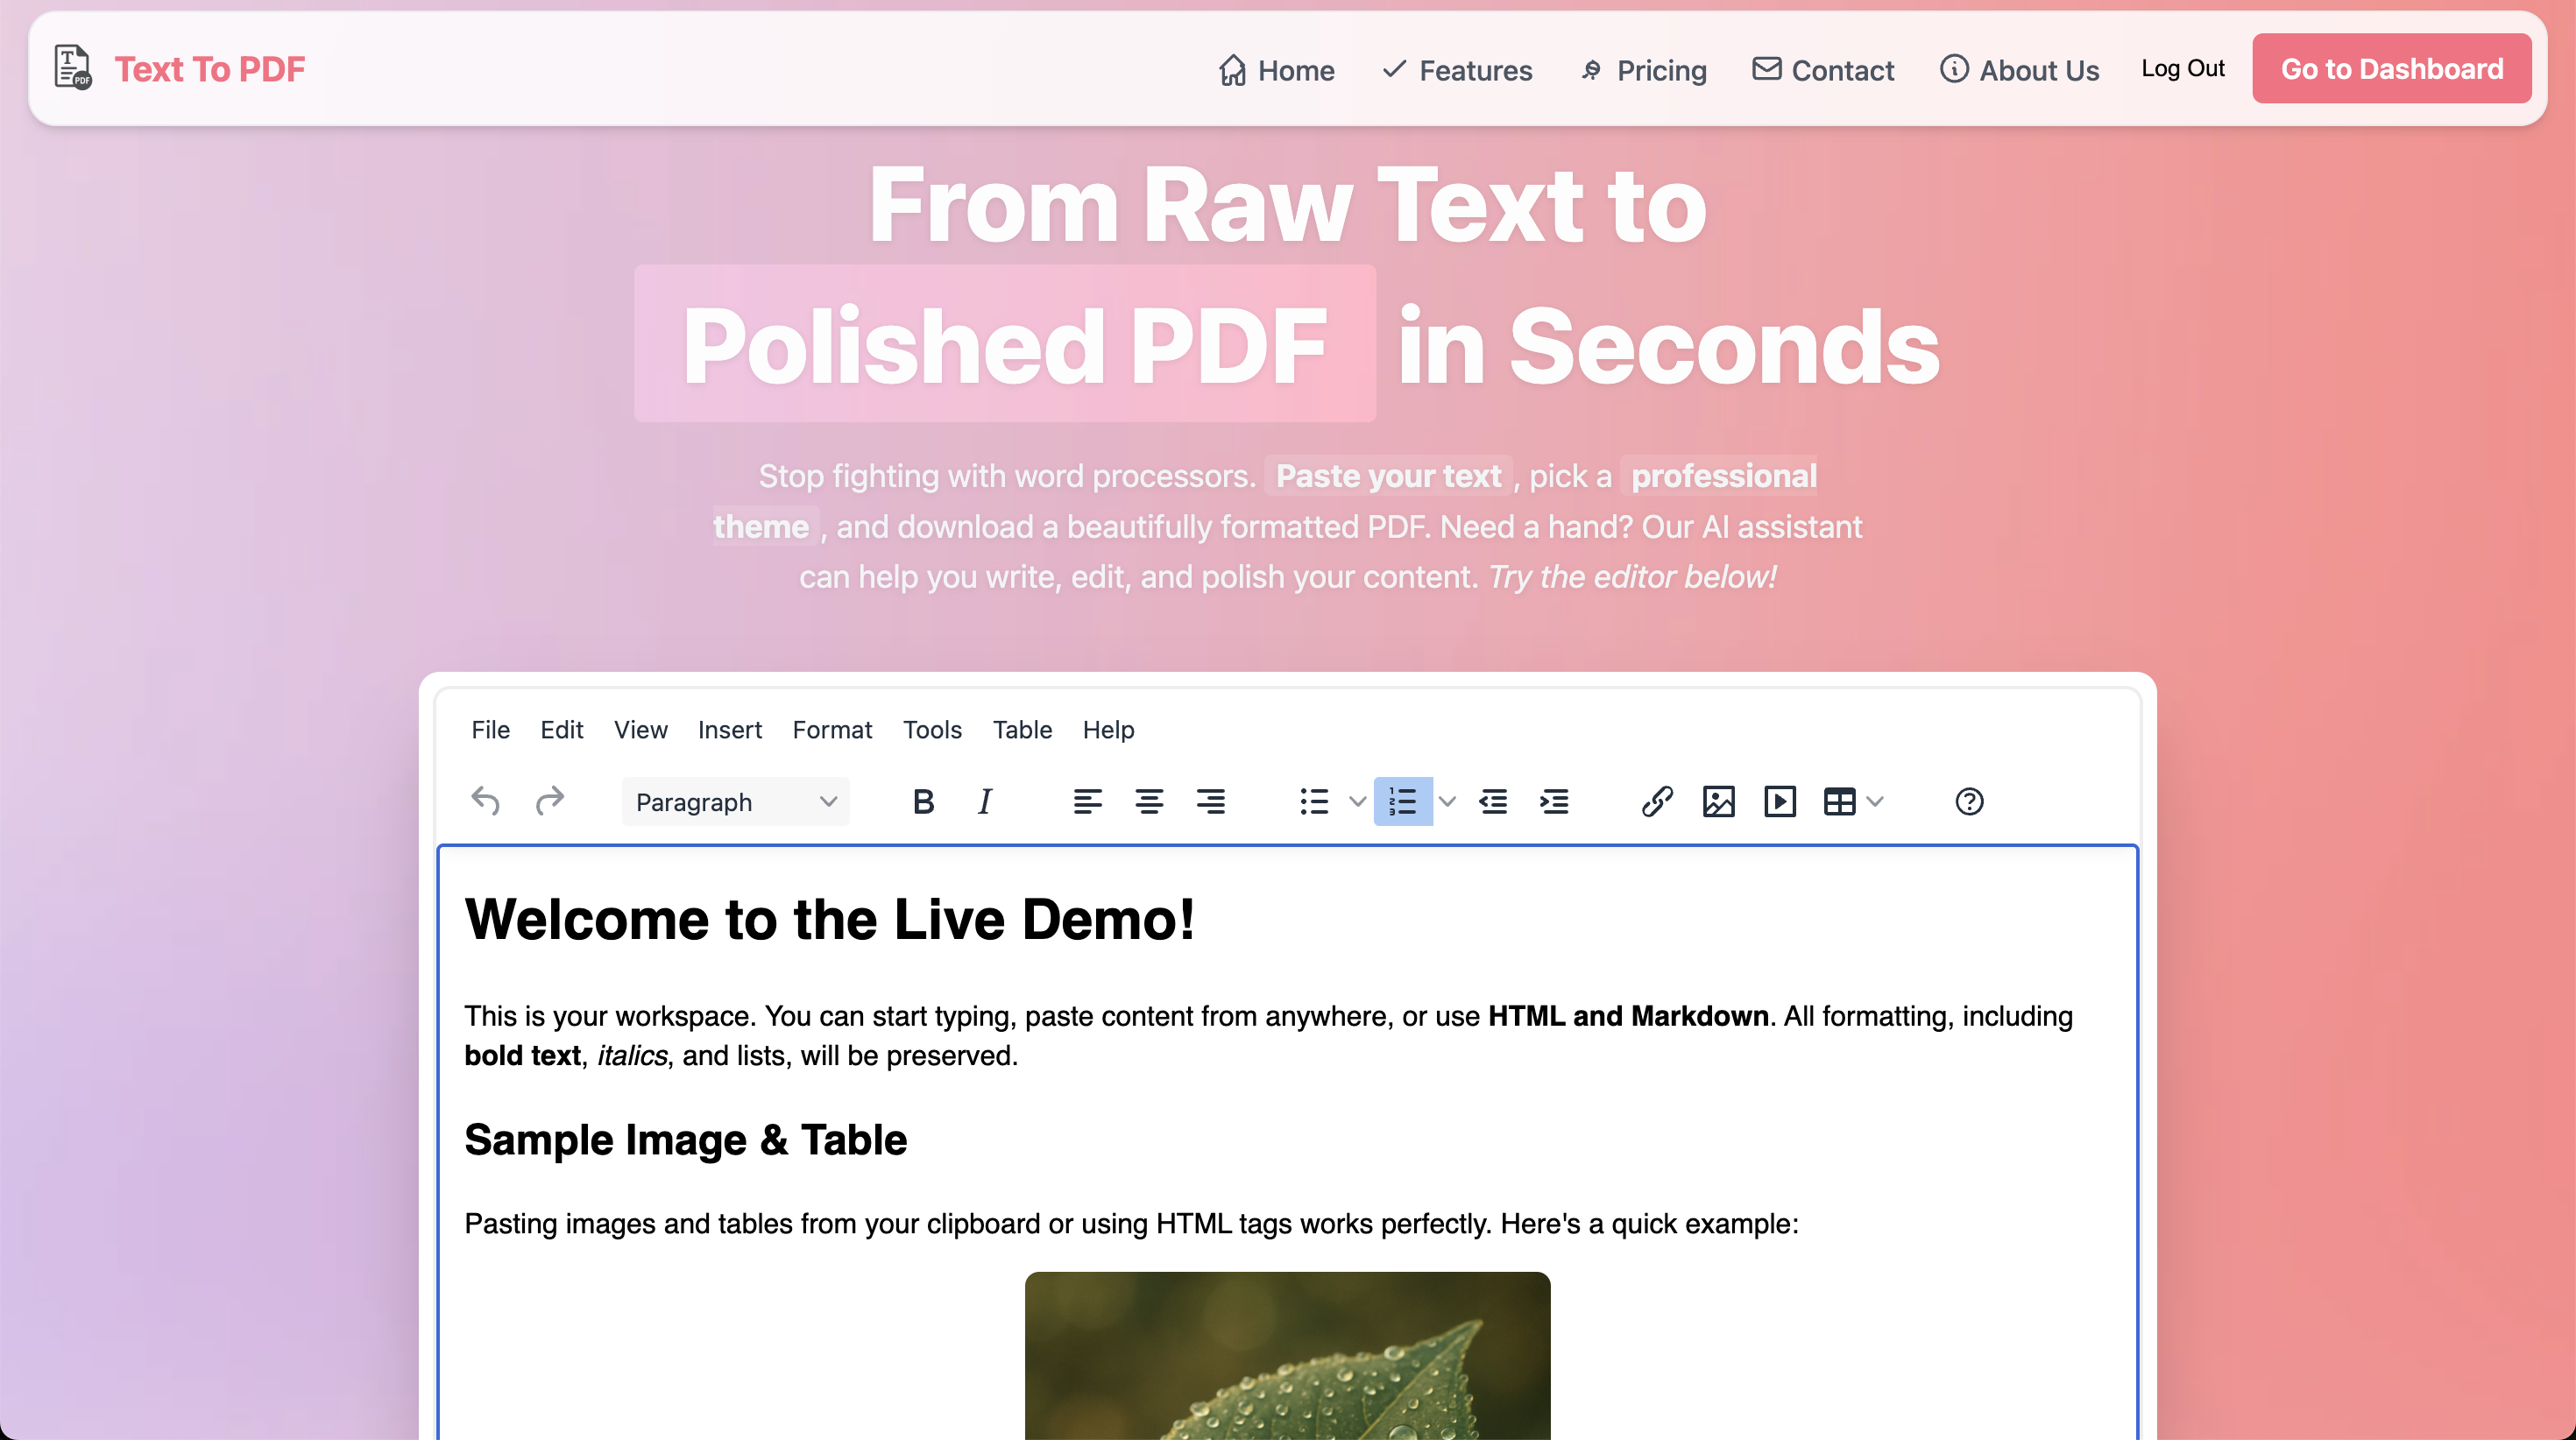Toggle Bold formatting
The height and width of the screenshot is (1440, 2576).
[x=923, y=801]
